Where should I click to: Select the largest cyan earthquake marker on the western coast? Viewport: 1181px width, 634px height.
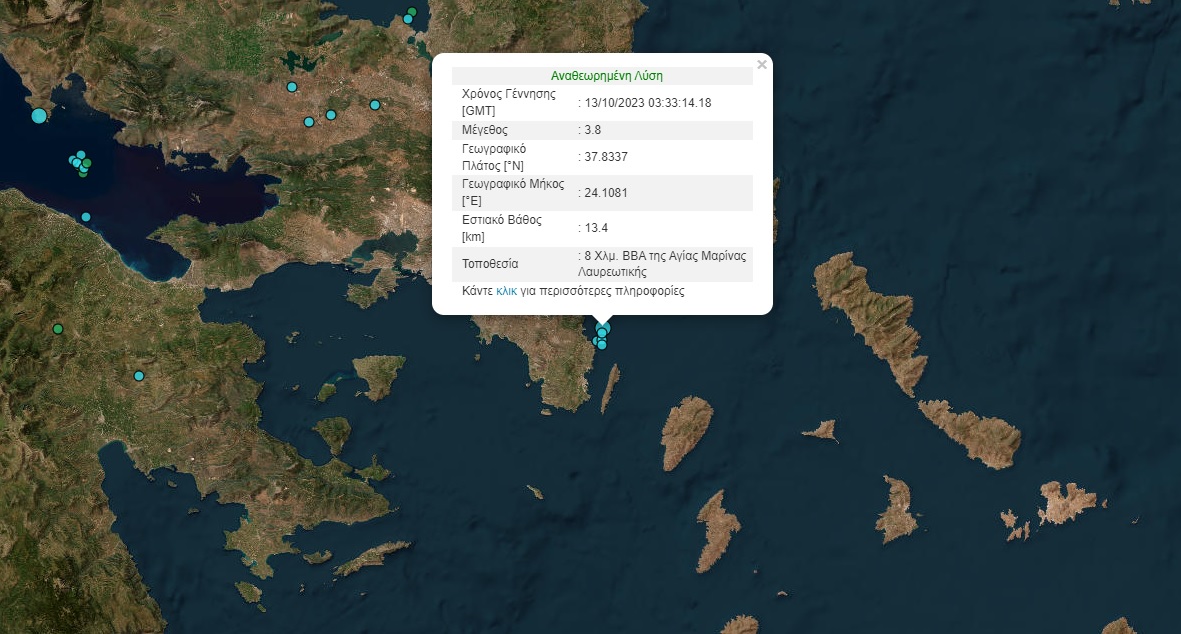(39, 115)
